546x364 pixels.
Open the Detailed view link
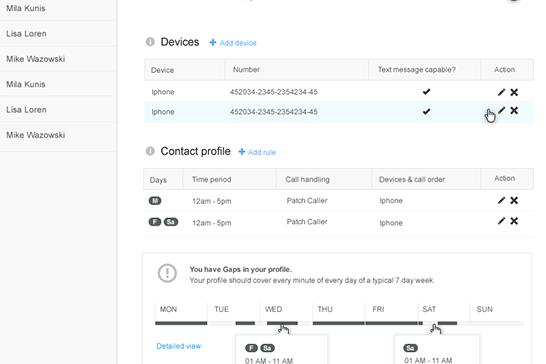coord(179,346)
